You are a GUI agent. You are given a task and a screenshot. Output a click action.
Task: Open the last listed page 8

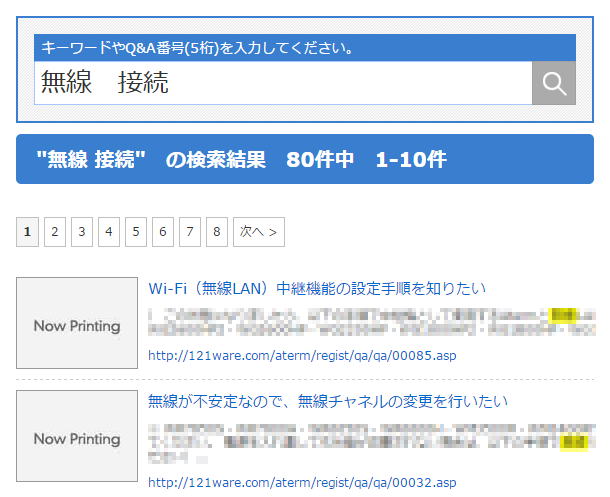point(217,232)
